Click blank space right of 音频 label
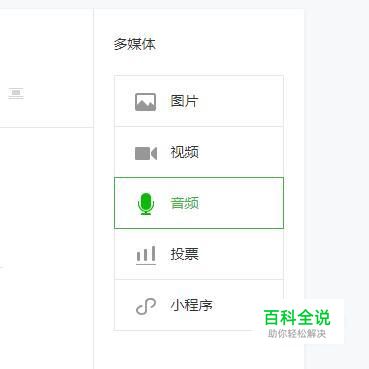This screenshot has height=369, width=369. (240, 203)
